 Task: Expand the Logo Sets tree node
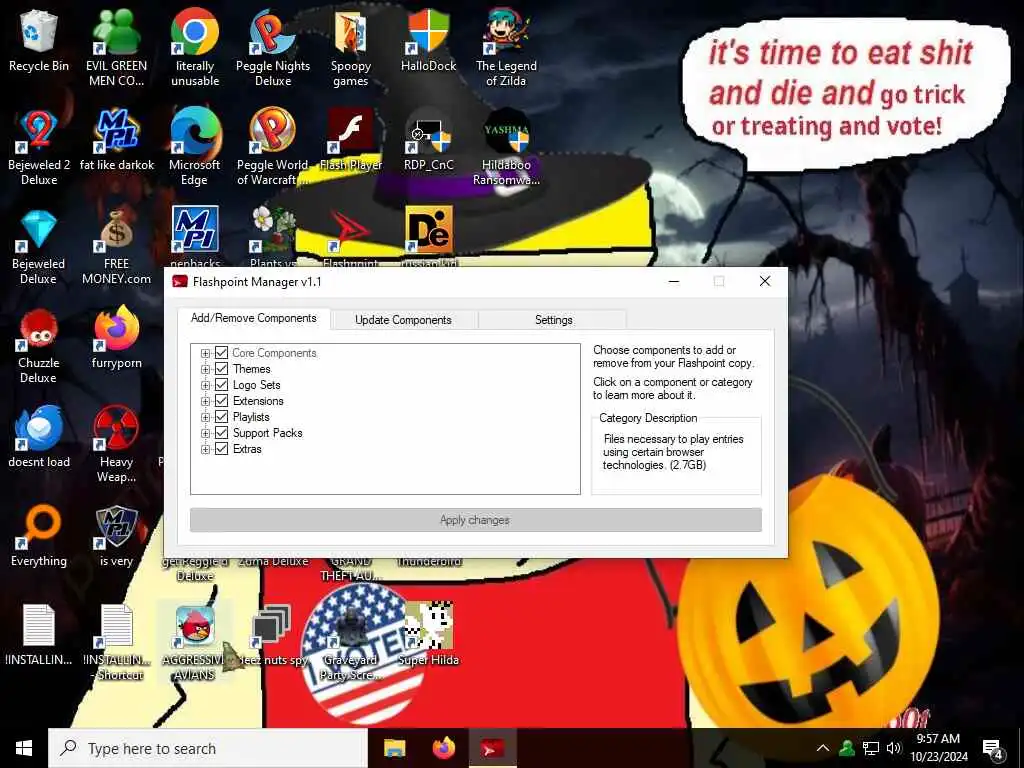click(205, 385)
